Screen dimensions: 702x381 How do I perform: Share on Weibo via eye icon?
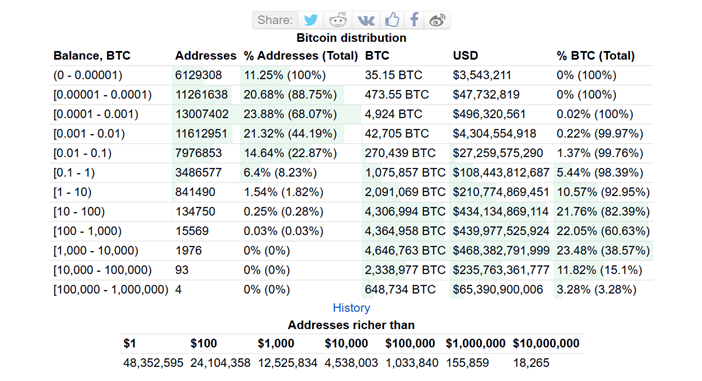437,20
